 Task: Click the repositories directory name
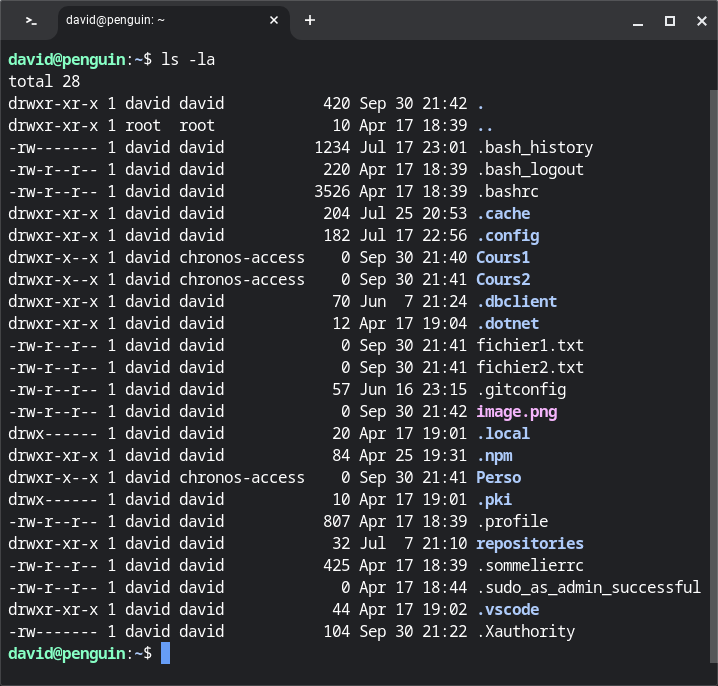point(529,543)
